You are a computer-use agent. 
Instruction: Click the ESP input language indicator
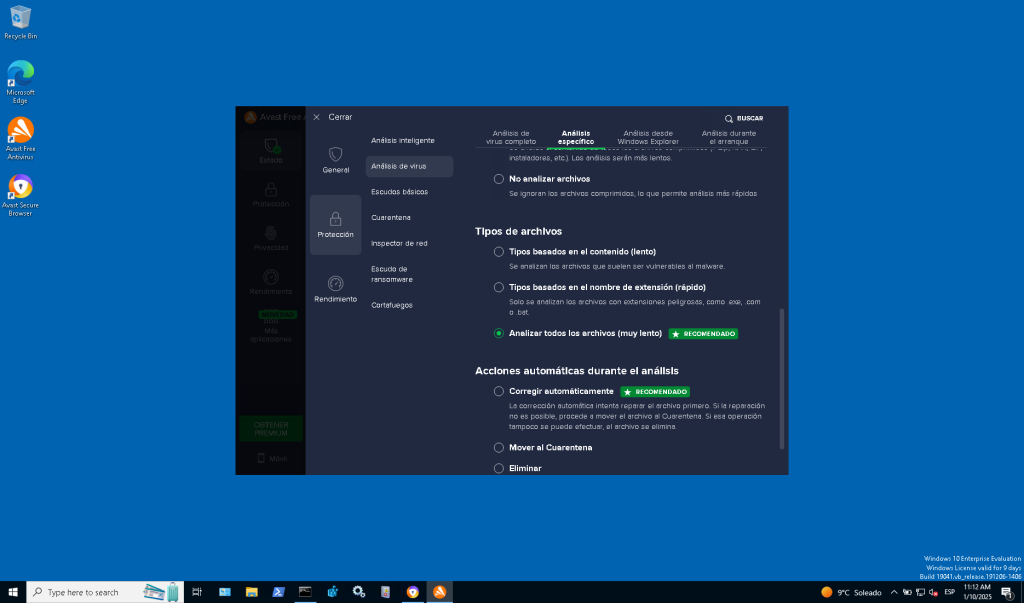coord(950,593)
